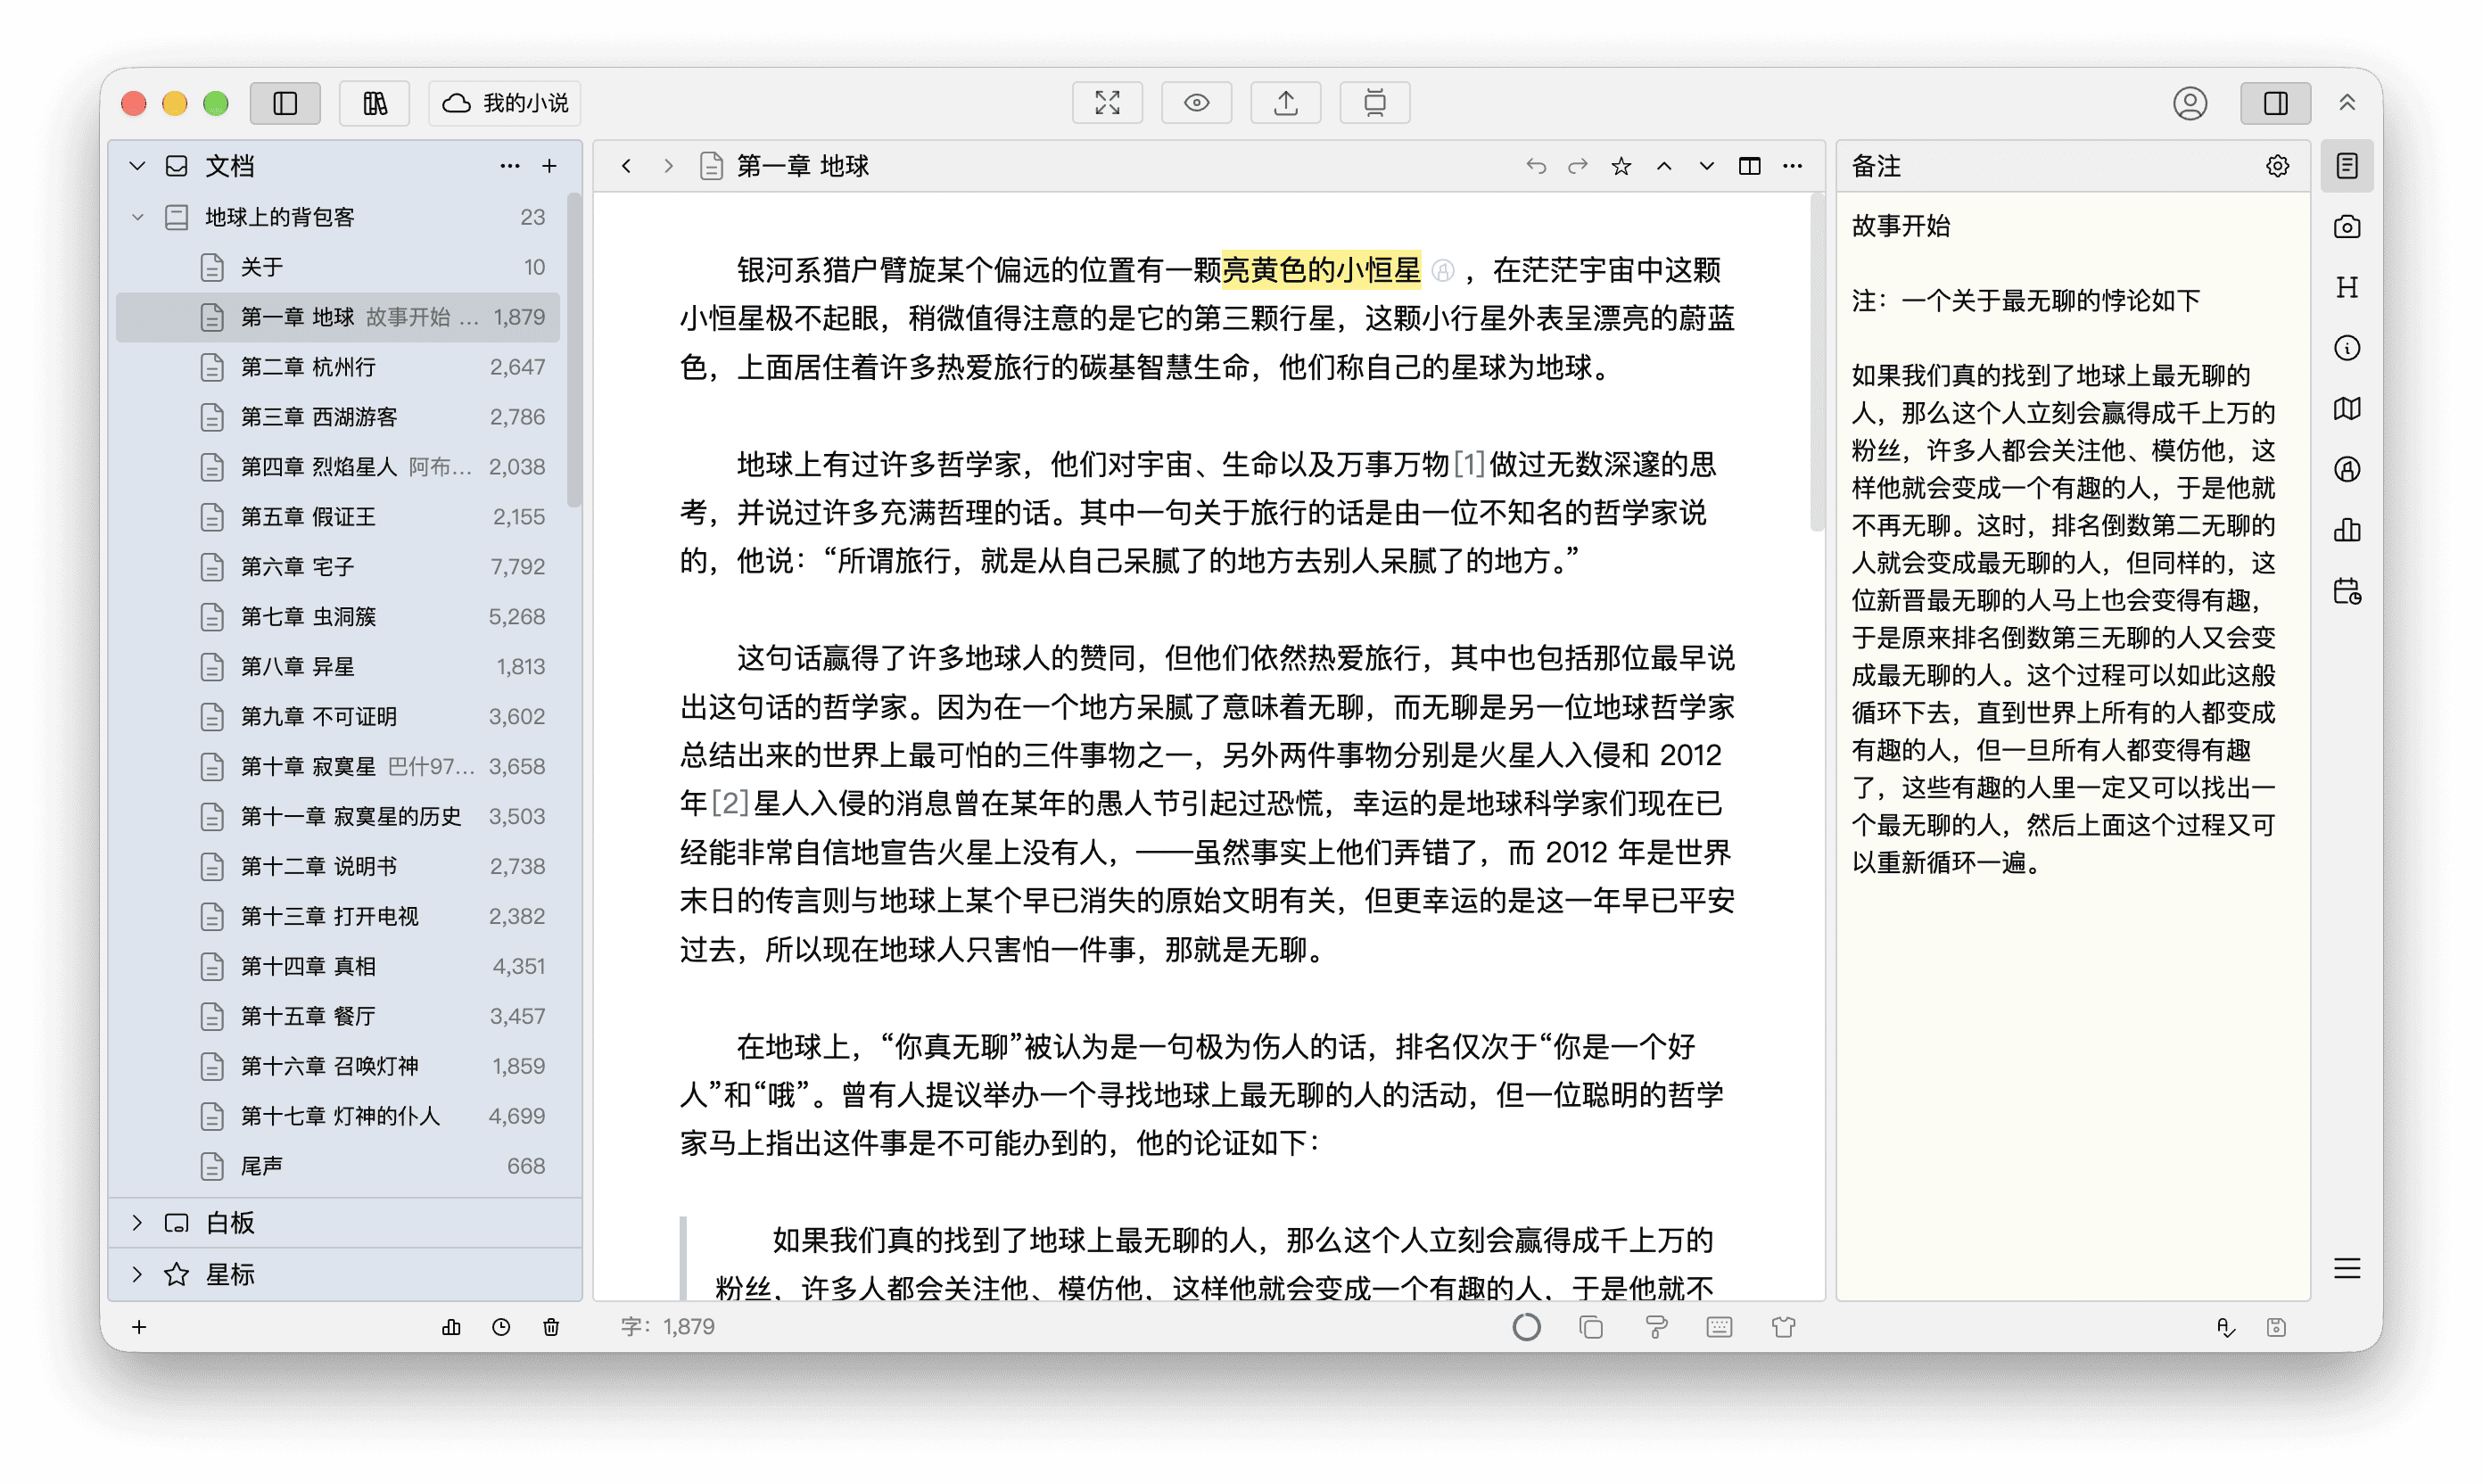Click the note text 故事开始
The height and width of the screenshot is (1484, 2483).
(1901, 226)
